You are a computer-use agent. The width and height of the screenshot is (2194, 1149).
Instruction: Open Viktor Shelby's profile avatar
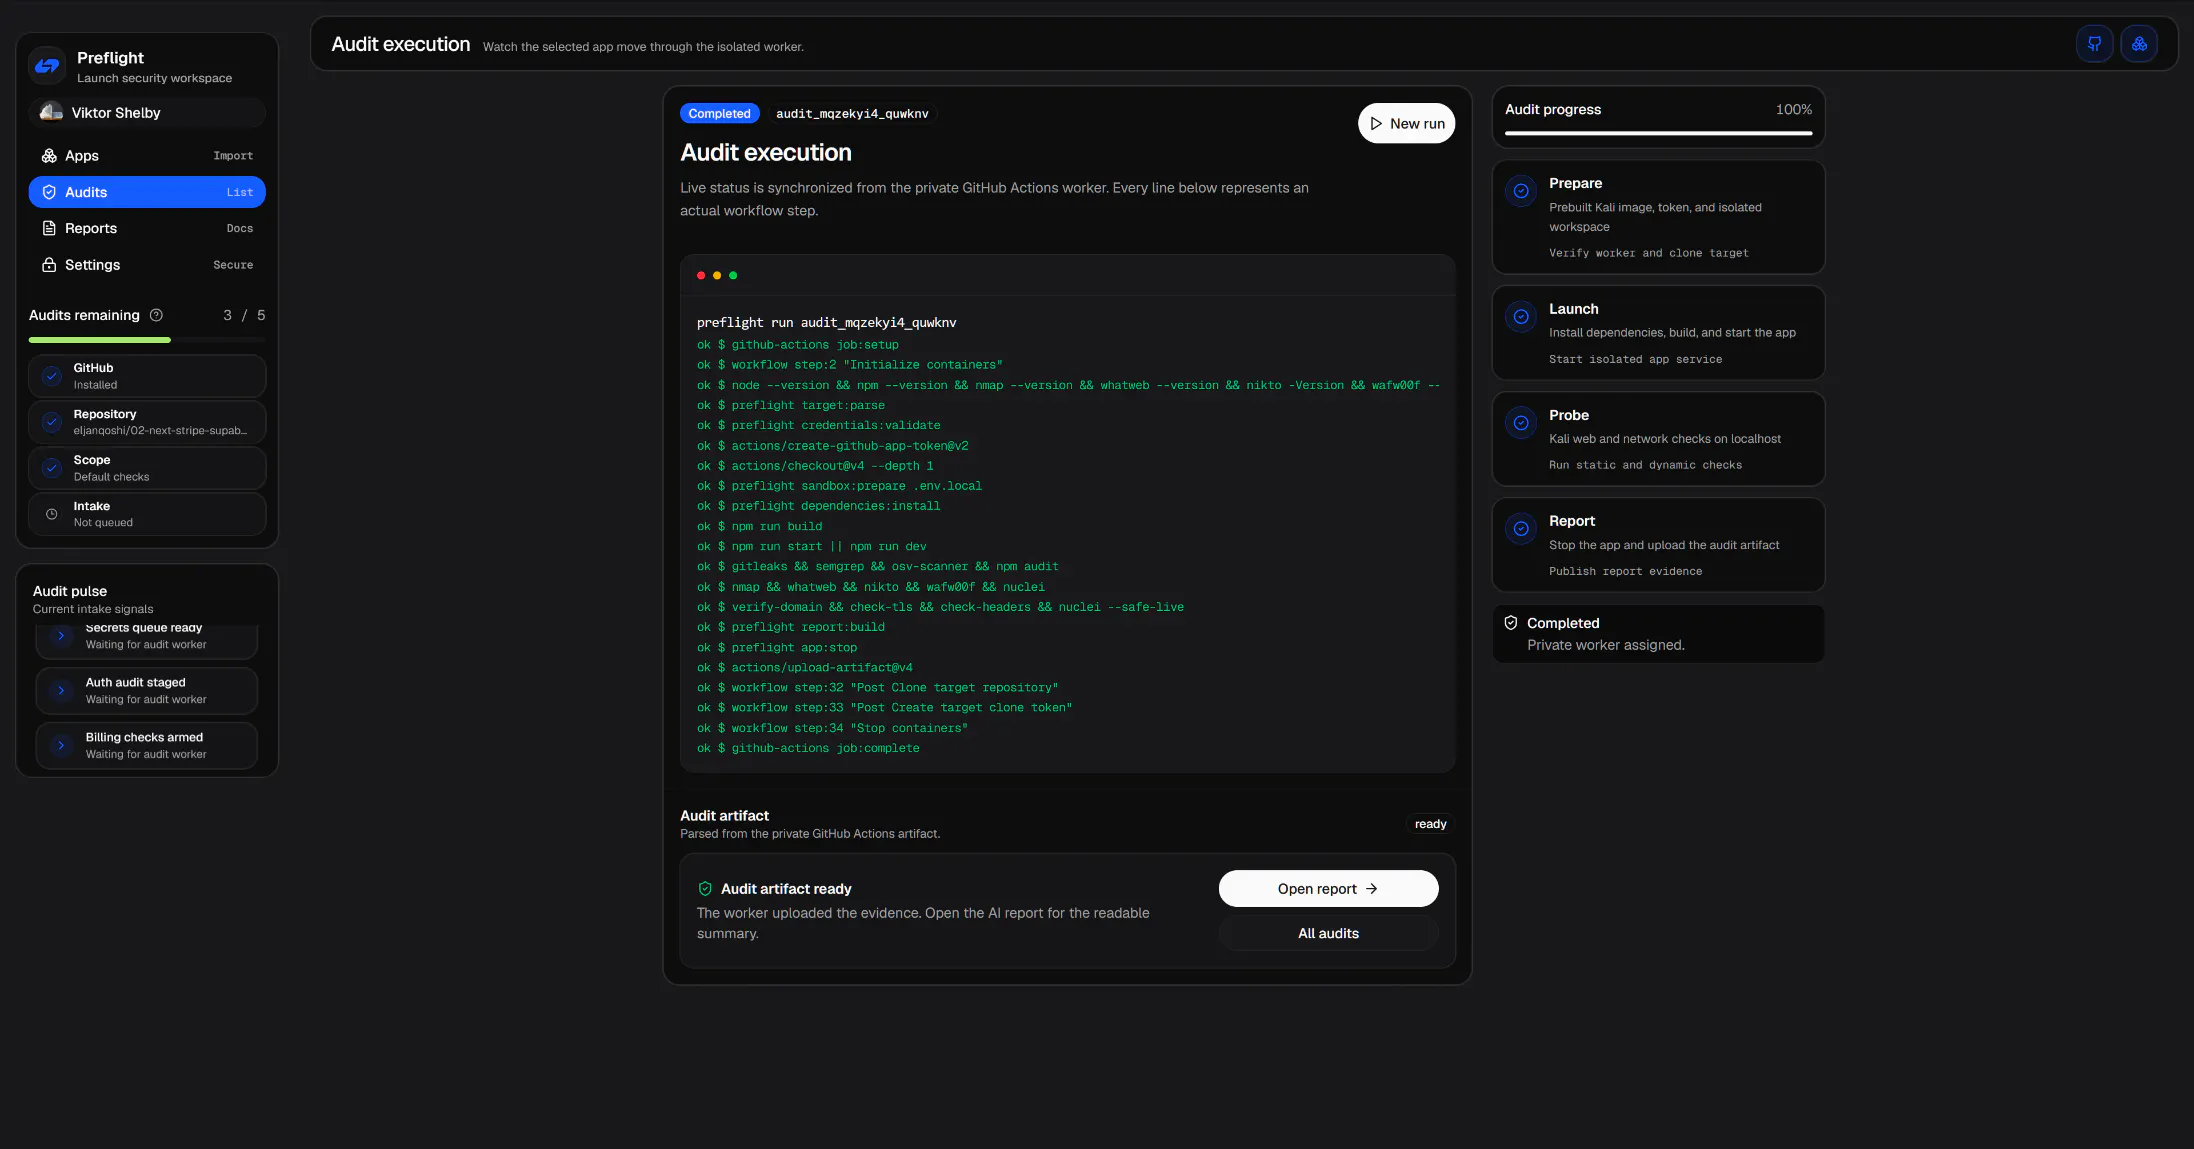coord(51,113)
